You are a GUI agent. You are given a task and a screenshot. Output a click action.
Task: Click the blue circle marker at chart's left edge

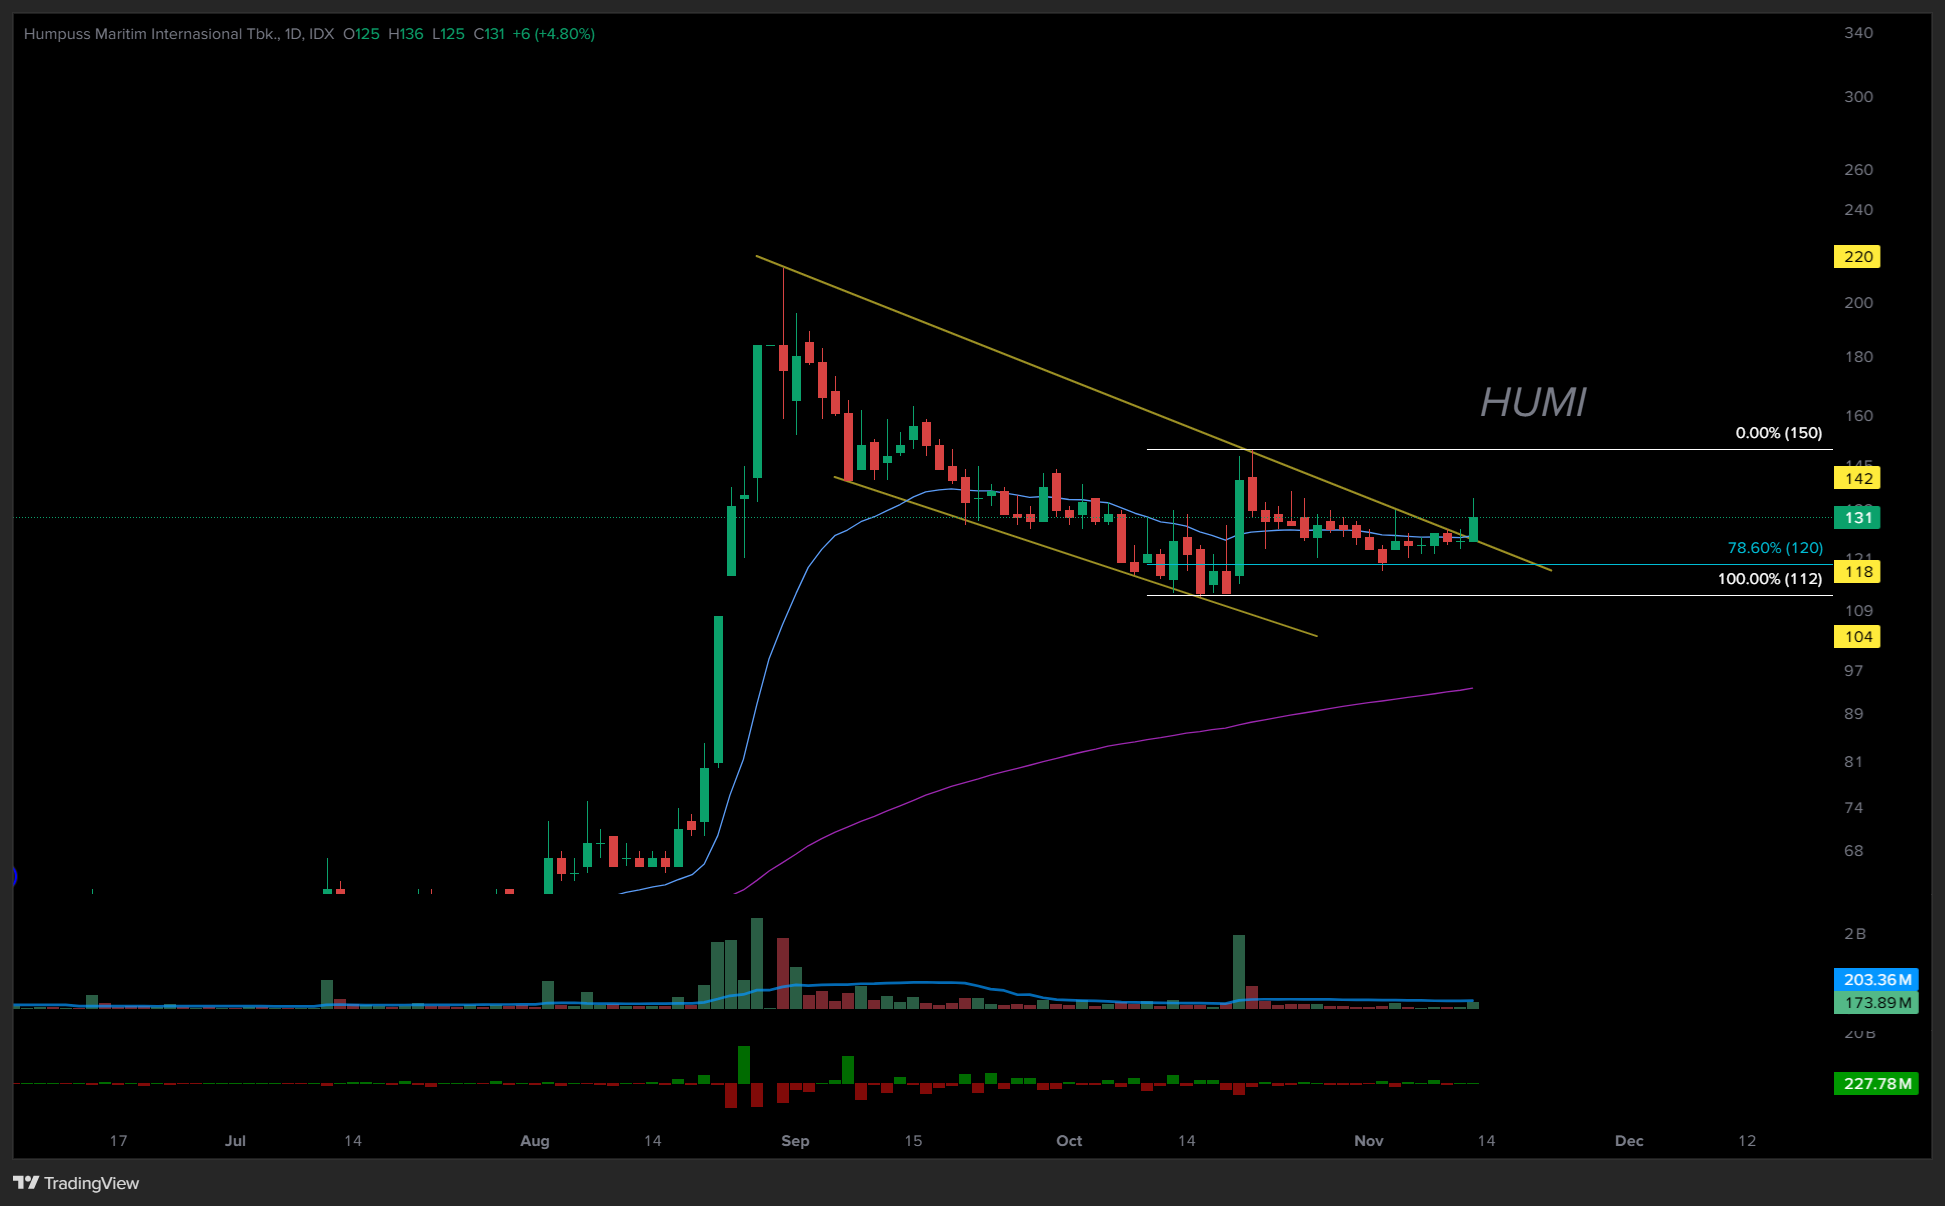(x=14, y=877)
